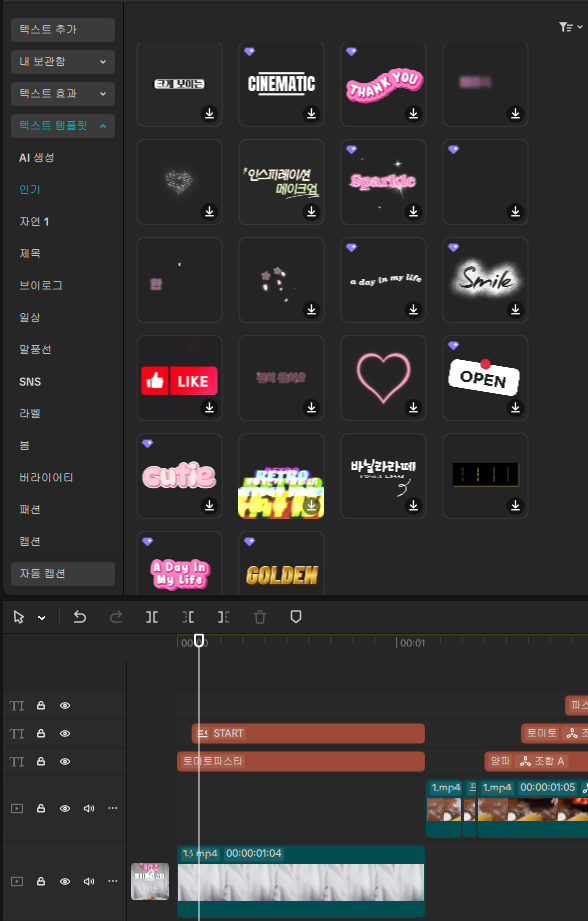Download the LIKE thumbs-up template
The image size is (588, 921).
pos(209,407)
